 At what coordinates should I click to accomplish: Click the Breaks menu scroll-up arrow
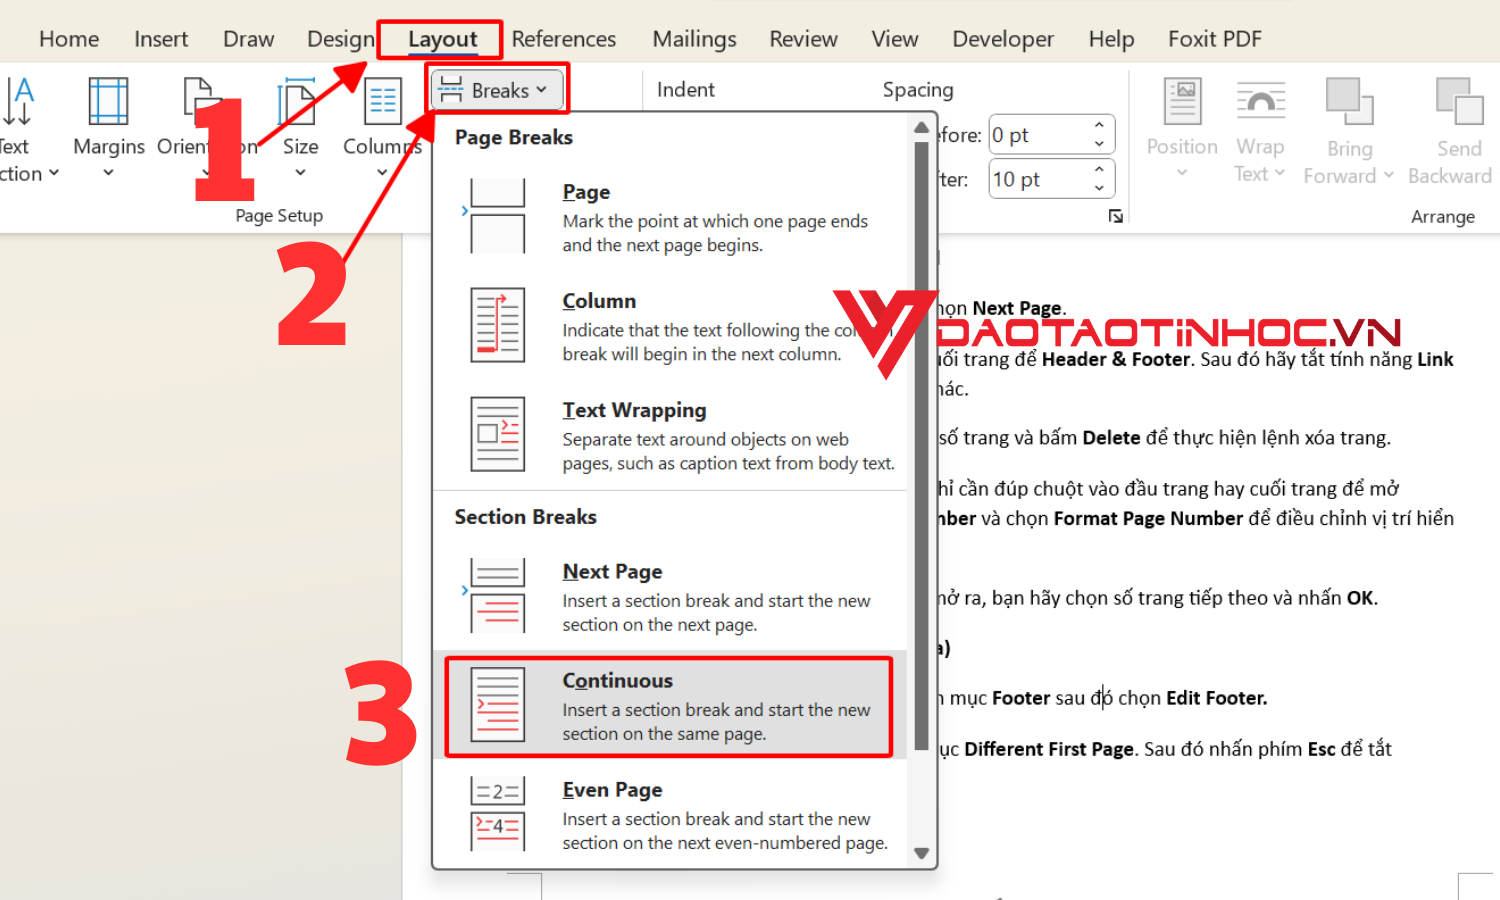click(921, 128)
